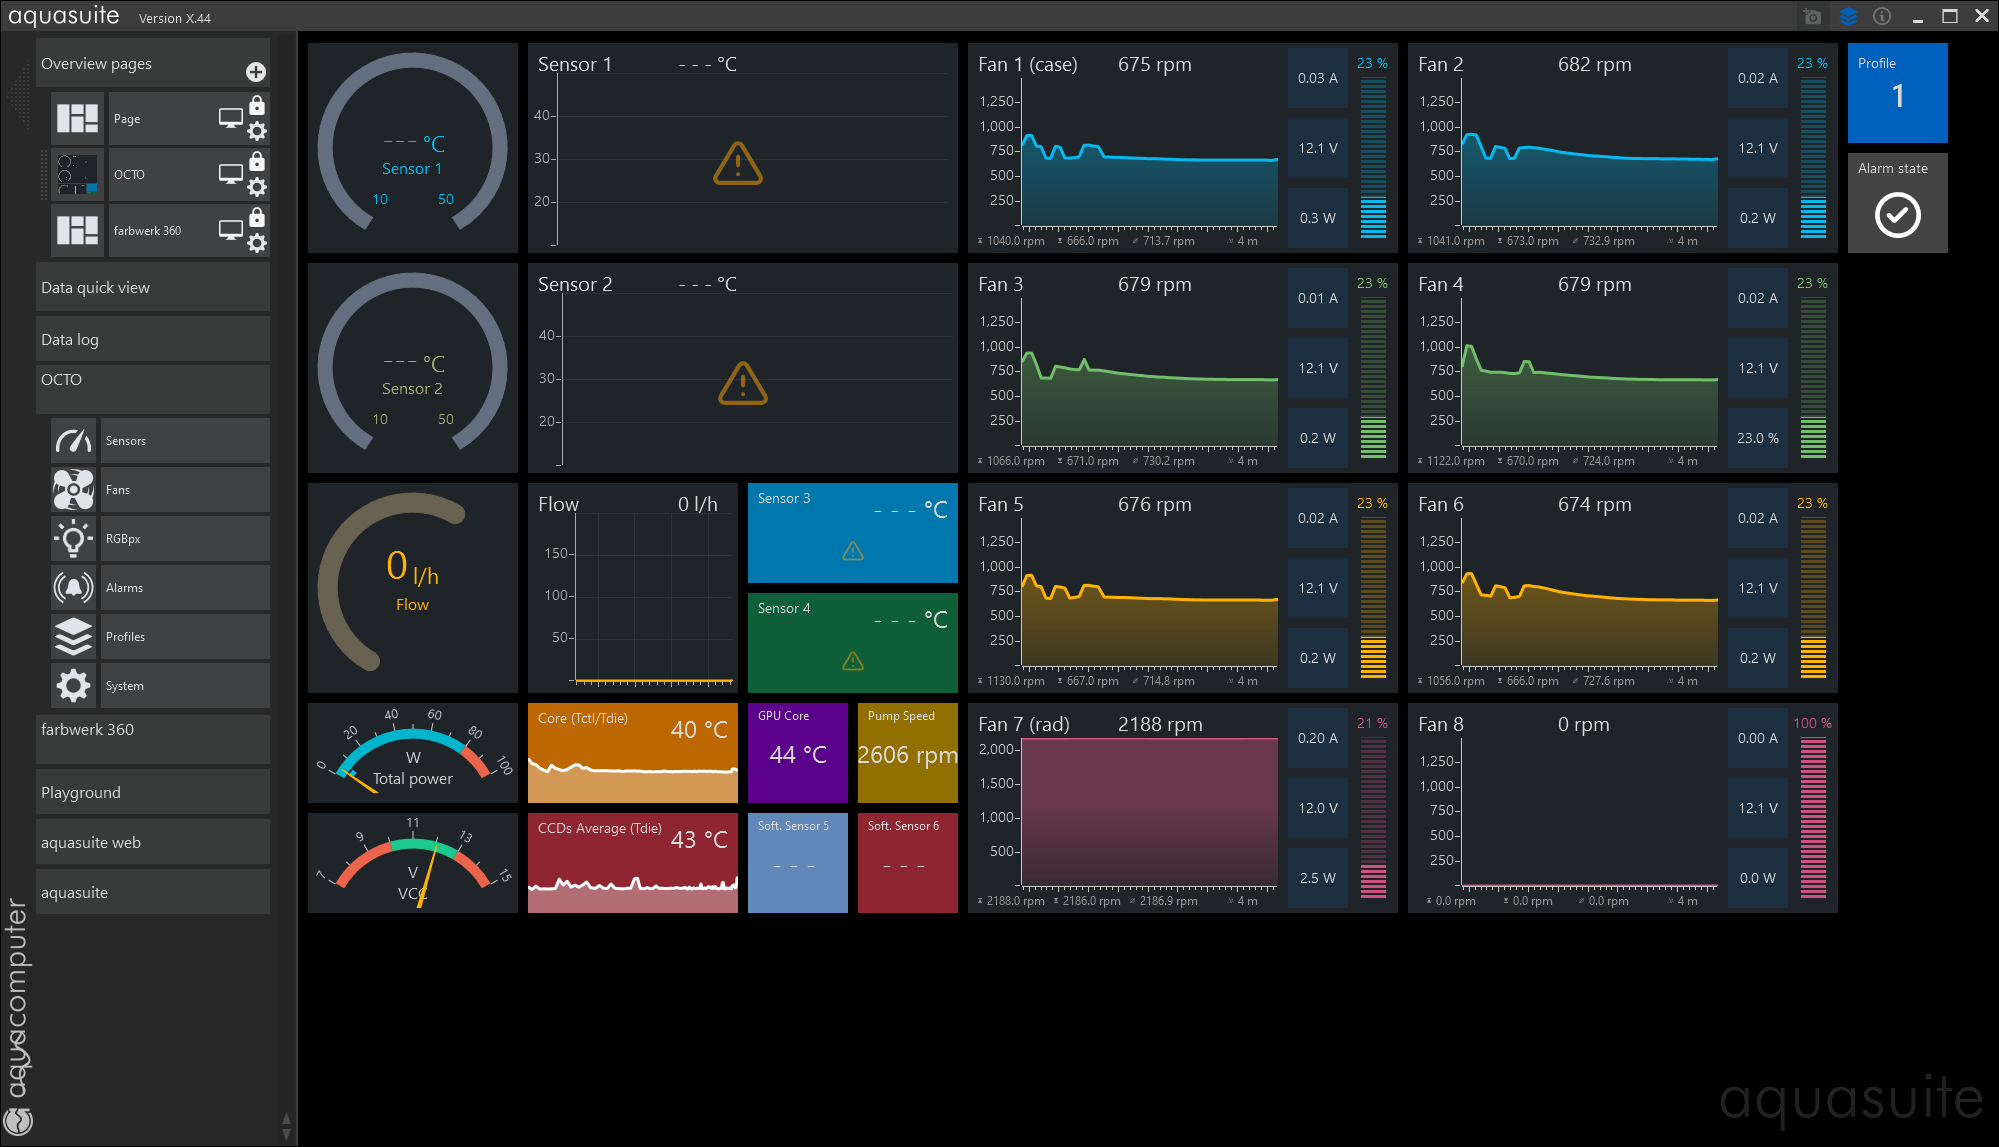This screenshot has height=1147, width=1999.
Task: Click the screenshot camera icon in title bar
Action: tap(1812, 16)
